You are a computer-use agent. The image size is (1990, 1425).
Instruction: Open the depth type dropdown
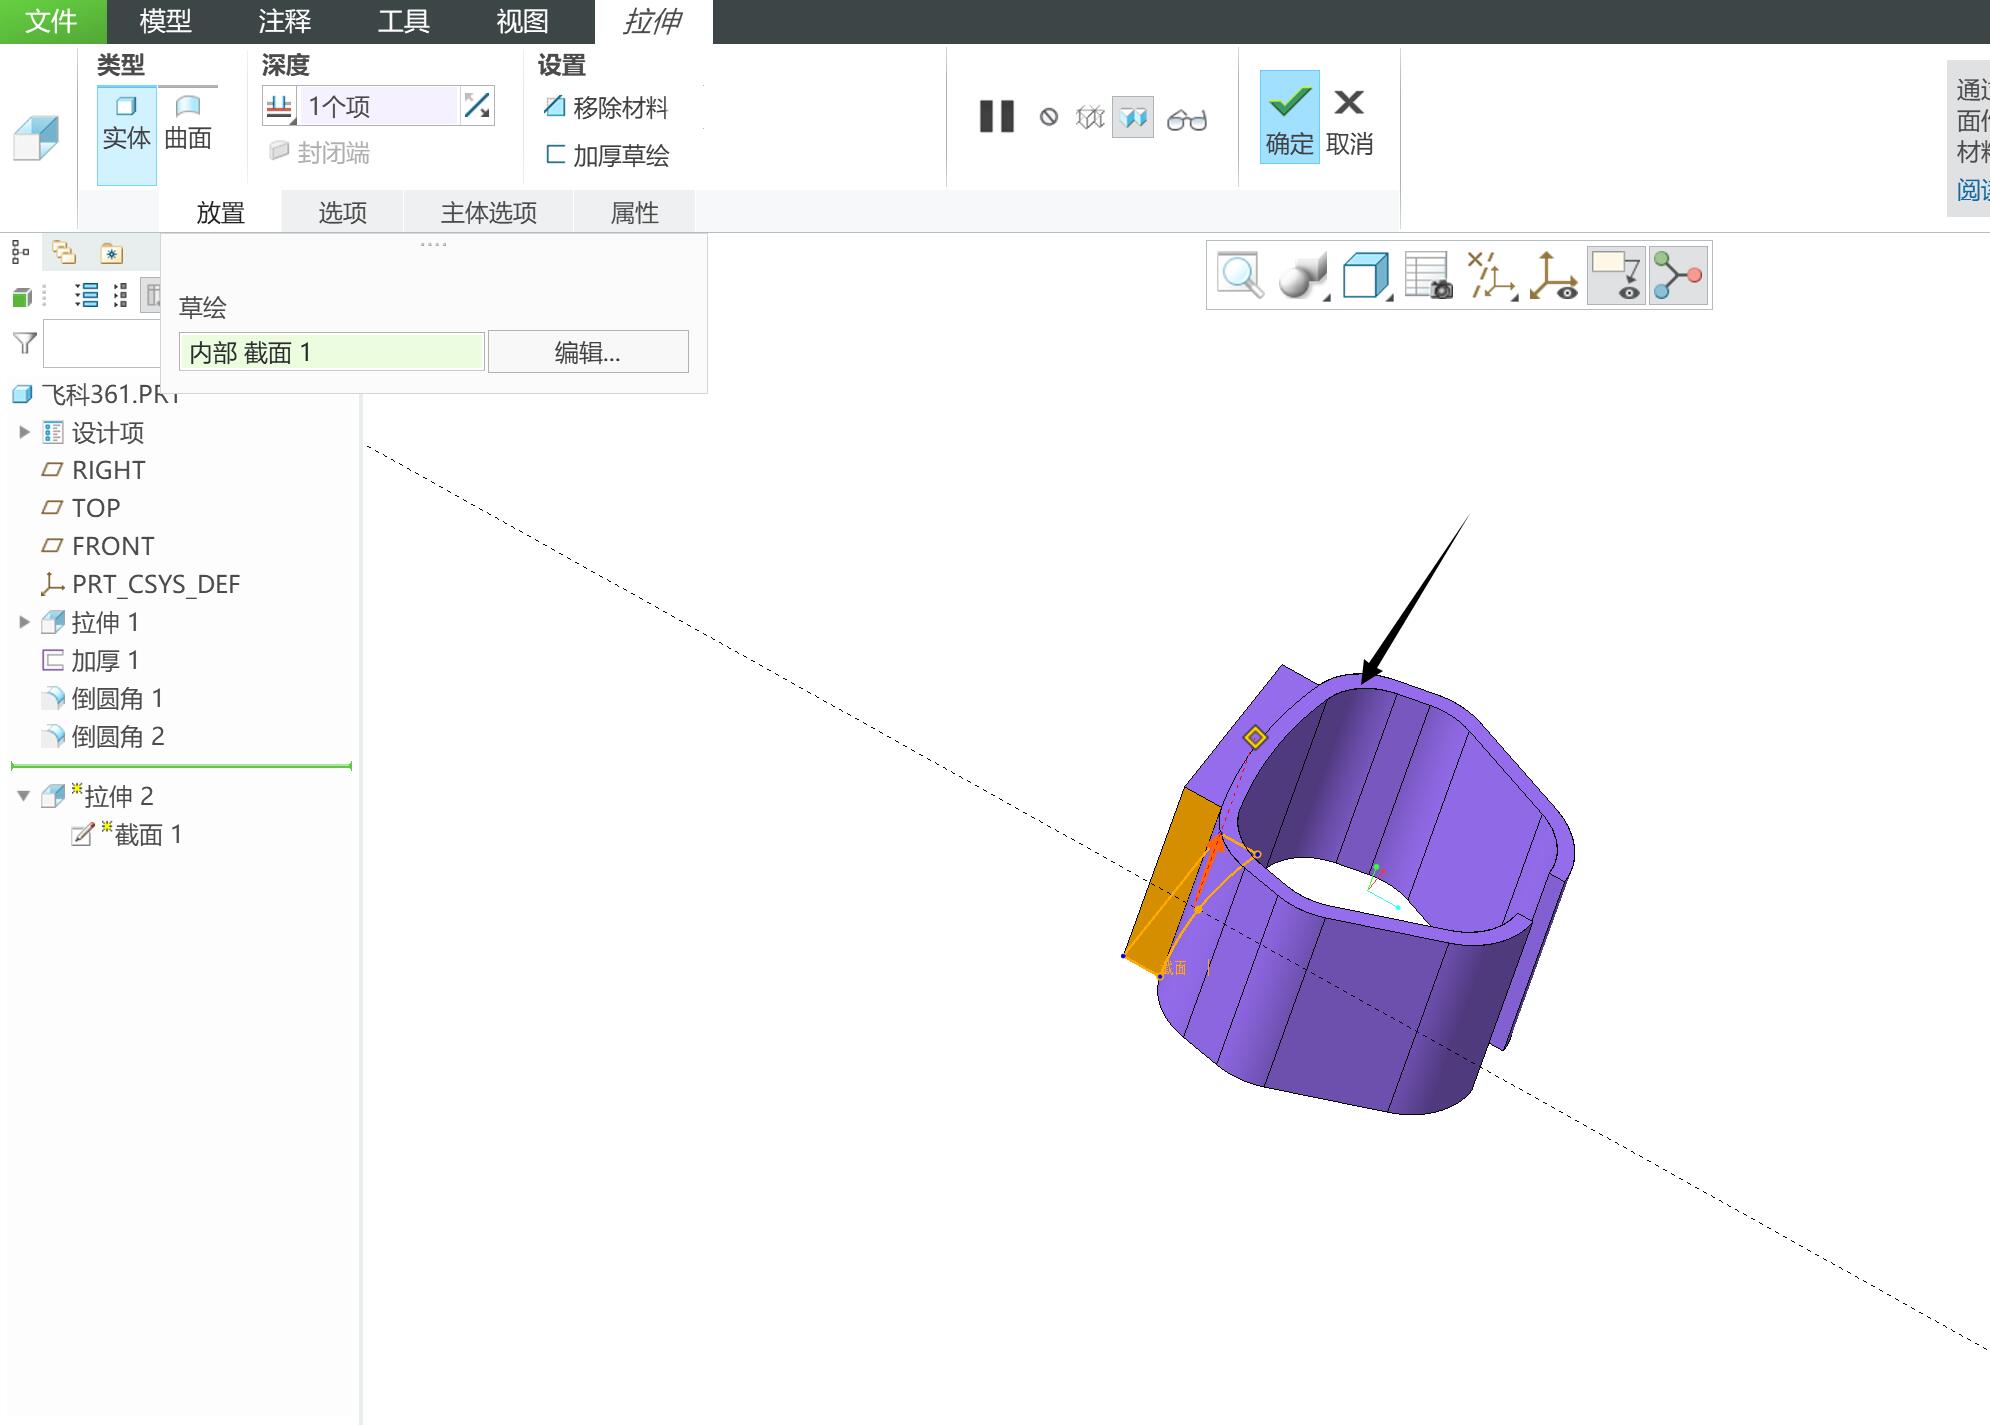(280, 107)
